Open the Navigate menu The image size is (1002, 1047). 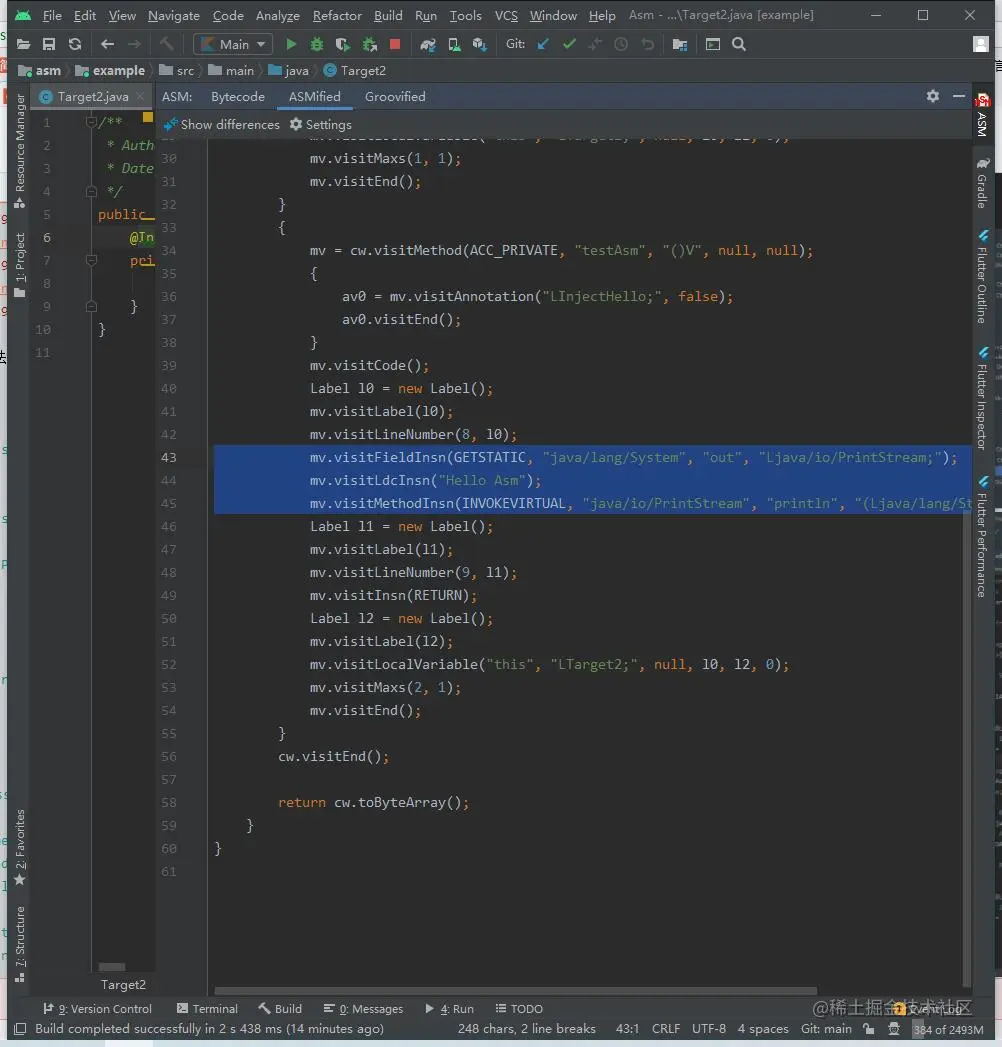174,15
